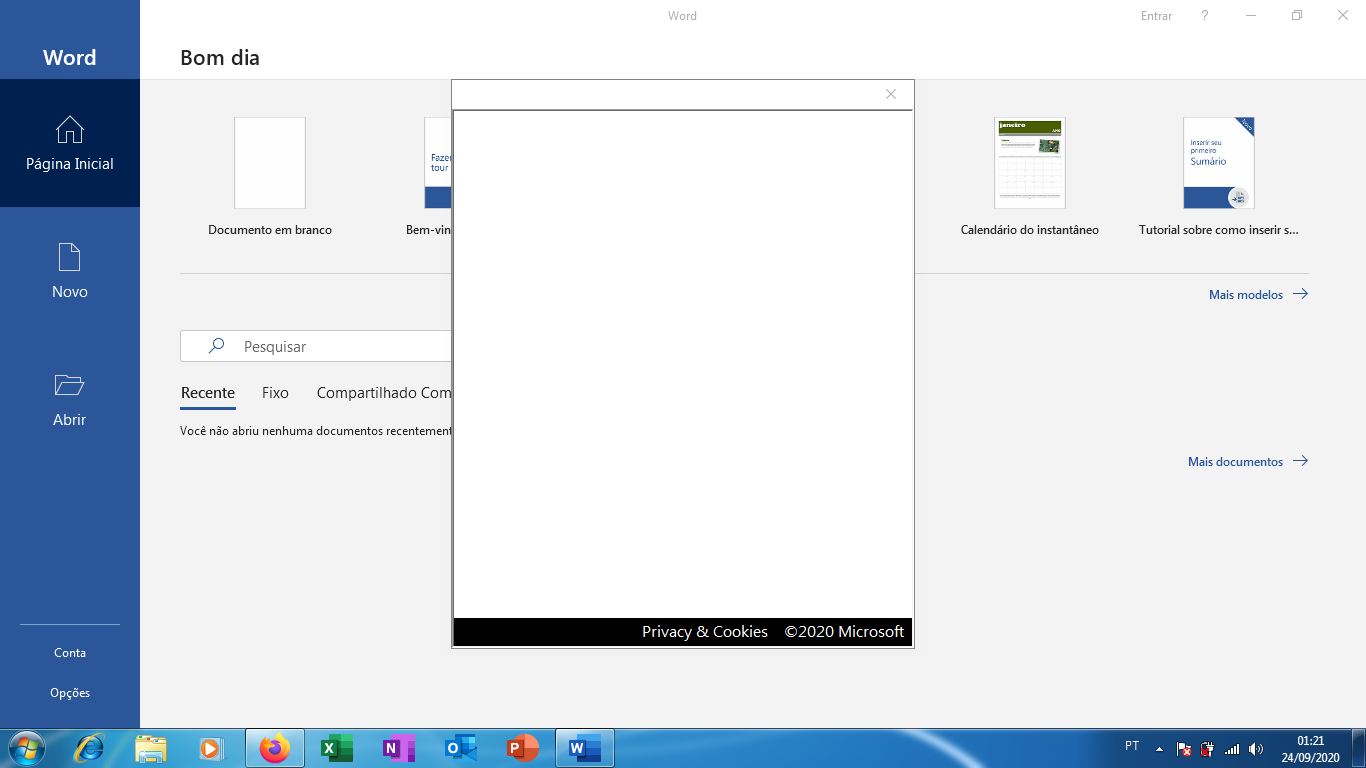Switch to the Fixo tab

(x=275, y=393)
